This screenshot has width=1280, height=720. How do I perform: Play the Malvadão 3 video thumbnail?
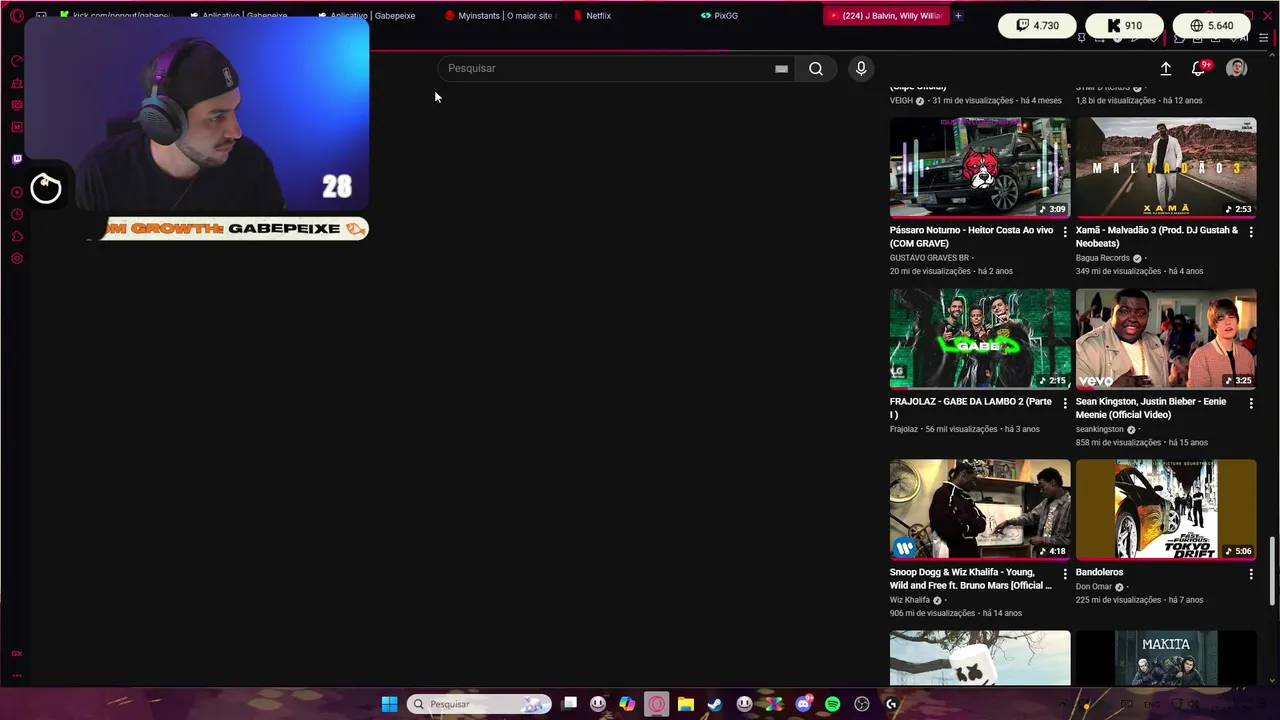coord(1166,167)
